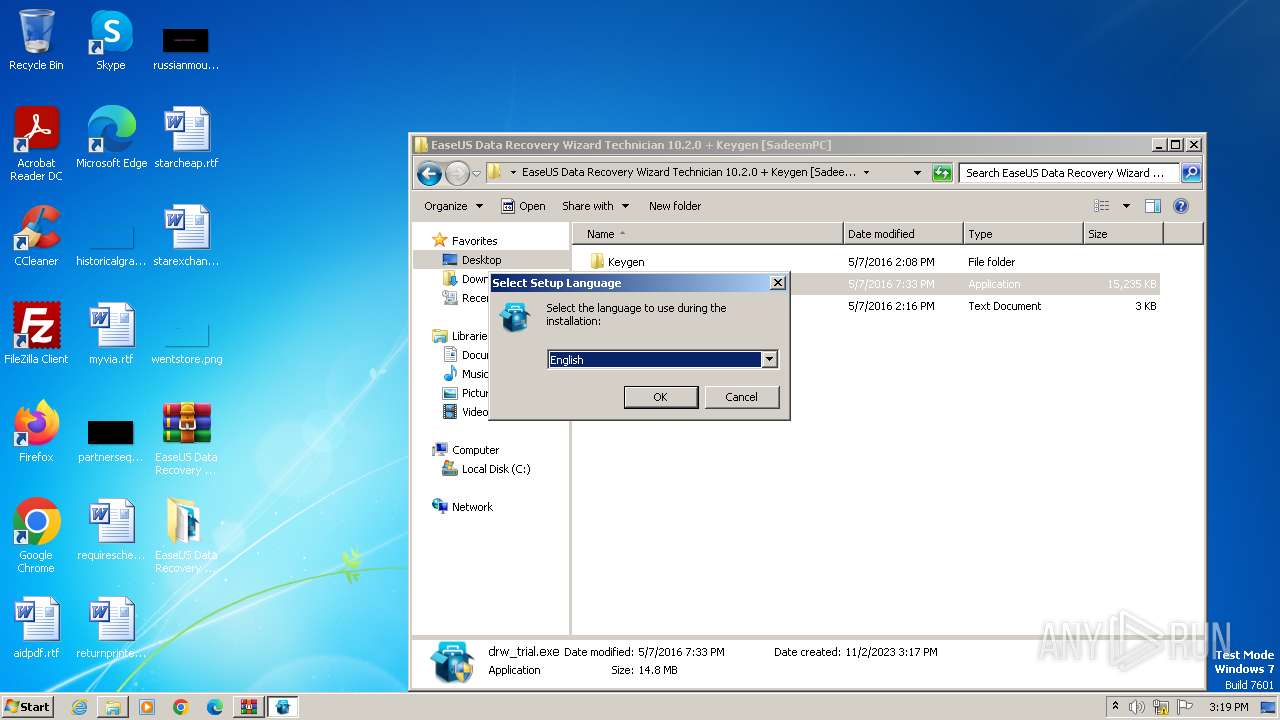
Task: Open the change view options arrow
Action: tap(1126, 206)
